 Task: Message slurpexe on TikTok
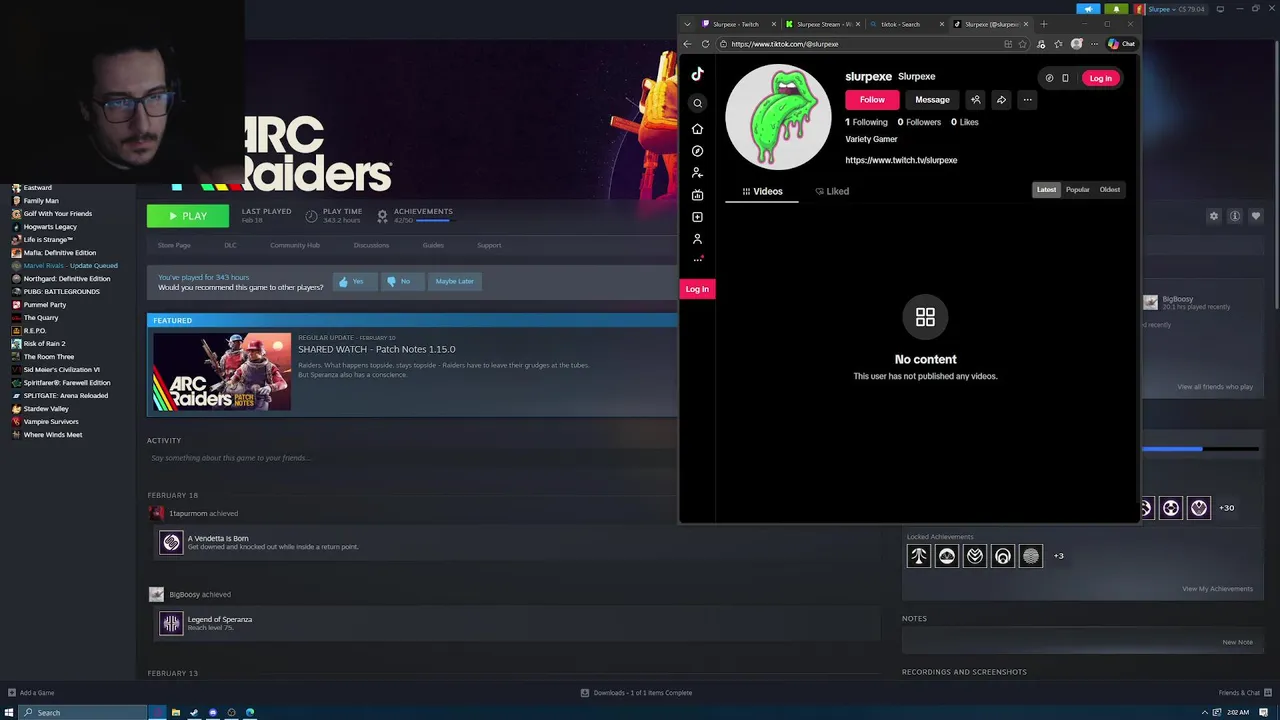click(x=932, y=100)
